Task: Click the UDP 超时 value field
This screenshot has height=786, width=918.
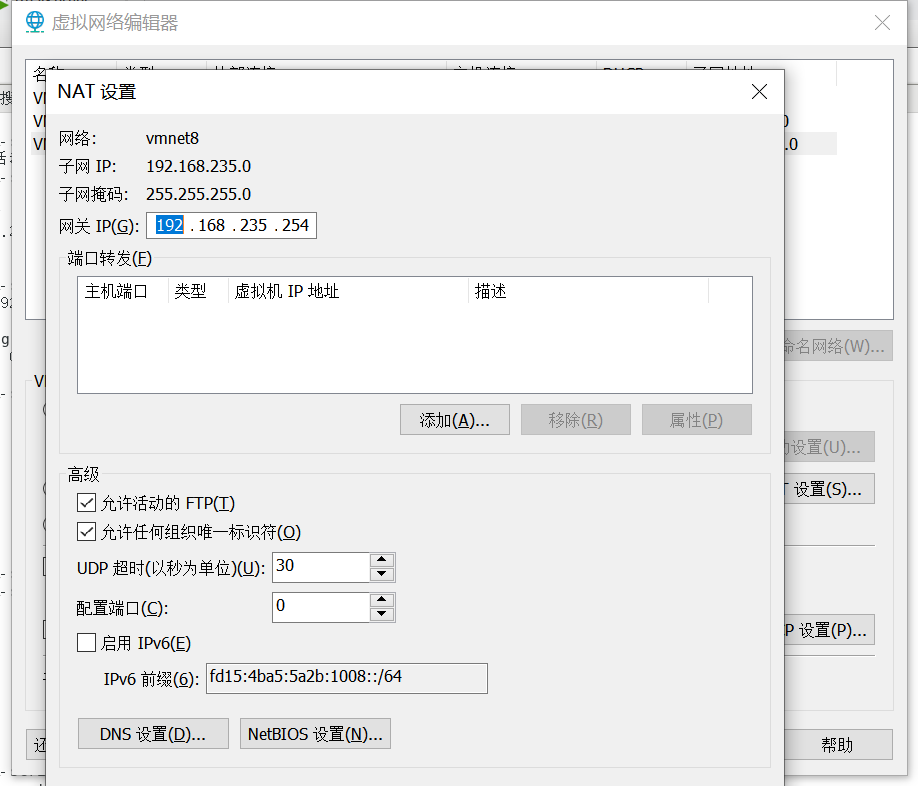Action: (x=321, y=567)
